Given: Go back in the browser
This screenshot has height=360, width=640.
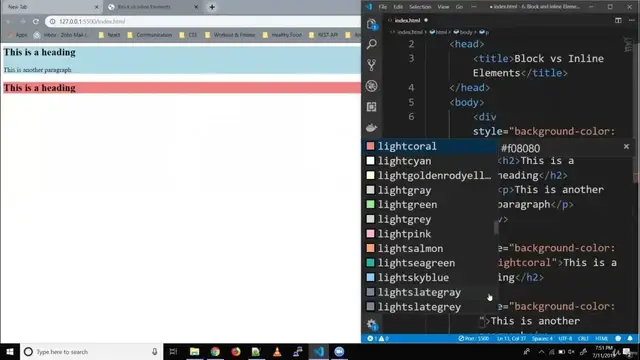Looking at the screenshot, I should (x=9, y=21).
